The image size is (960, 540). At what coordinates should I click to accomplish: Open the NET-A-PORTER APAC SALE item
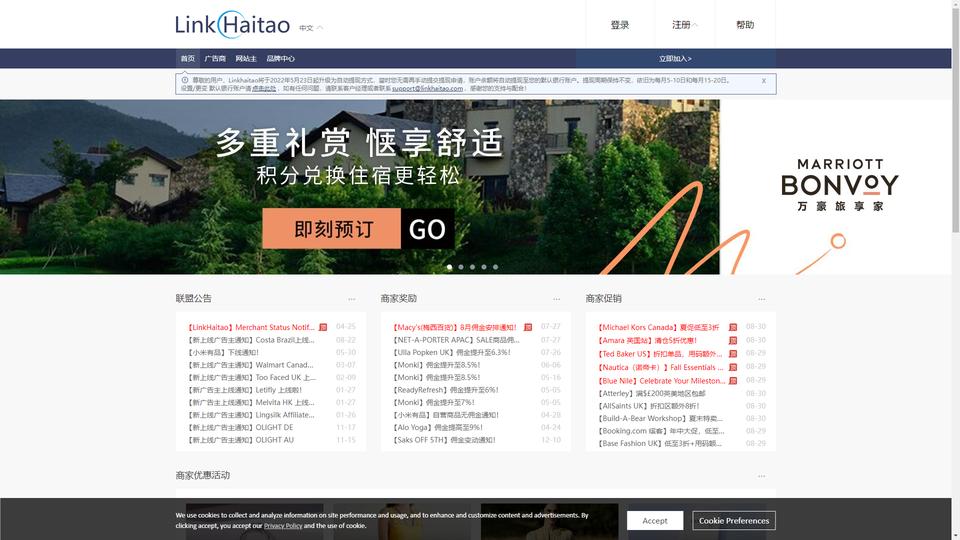point(456,340)
